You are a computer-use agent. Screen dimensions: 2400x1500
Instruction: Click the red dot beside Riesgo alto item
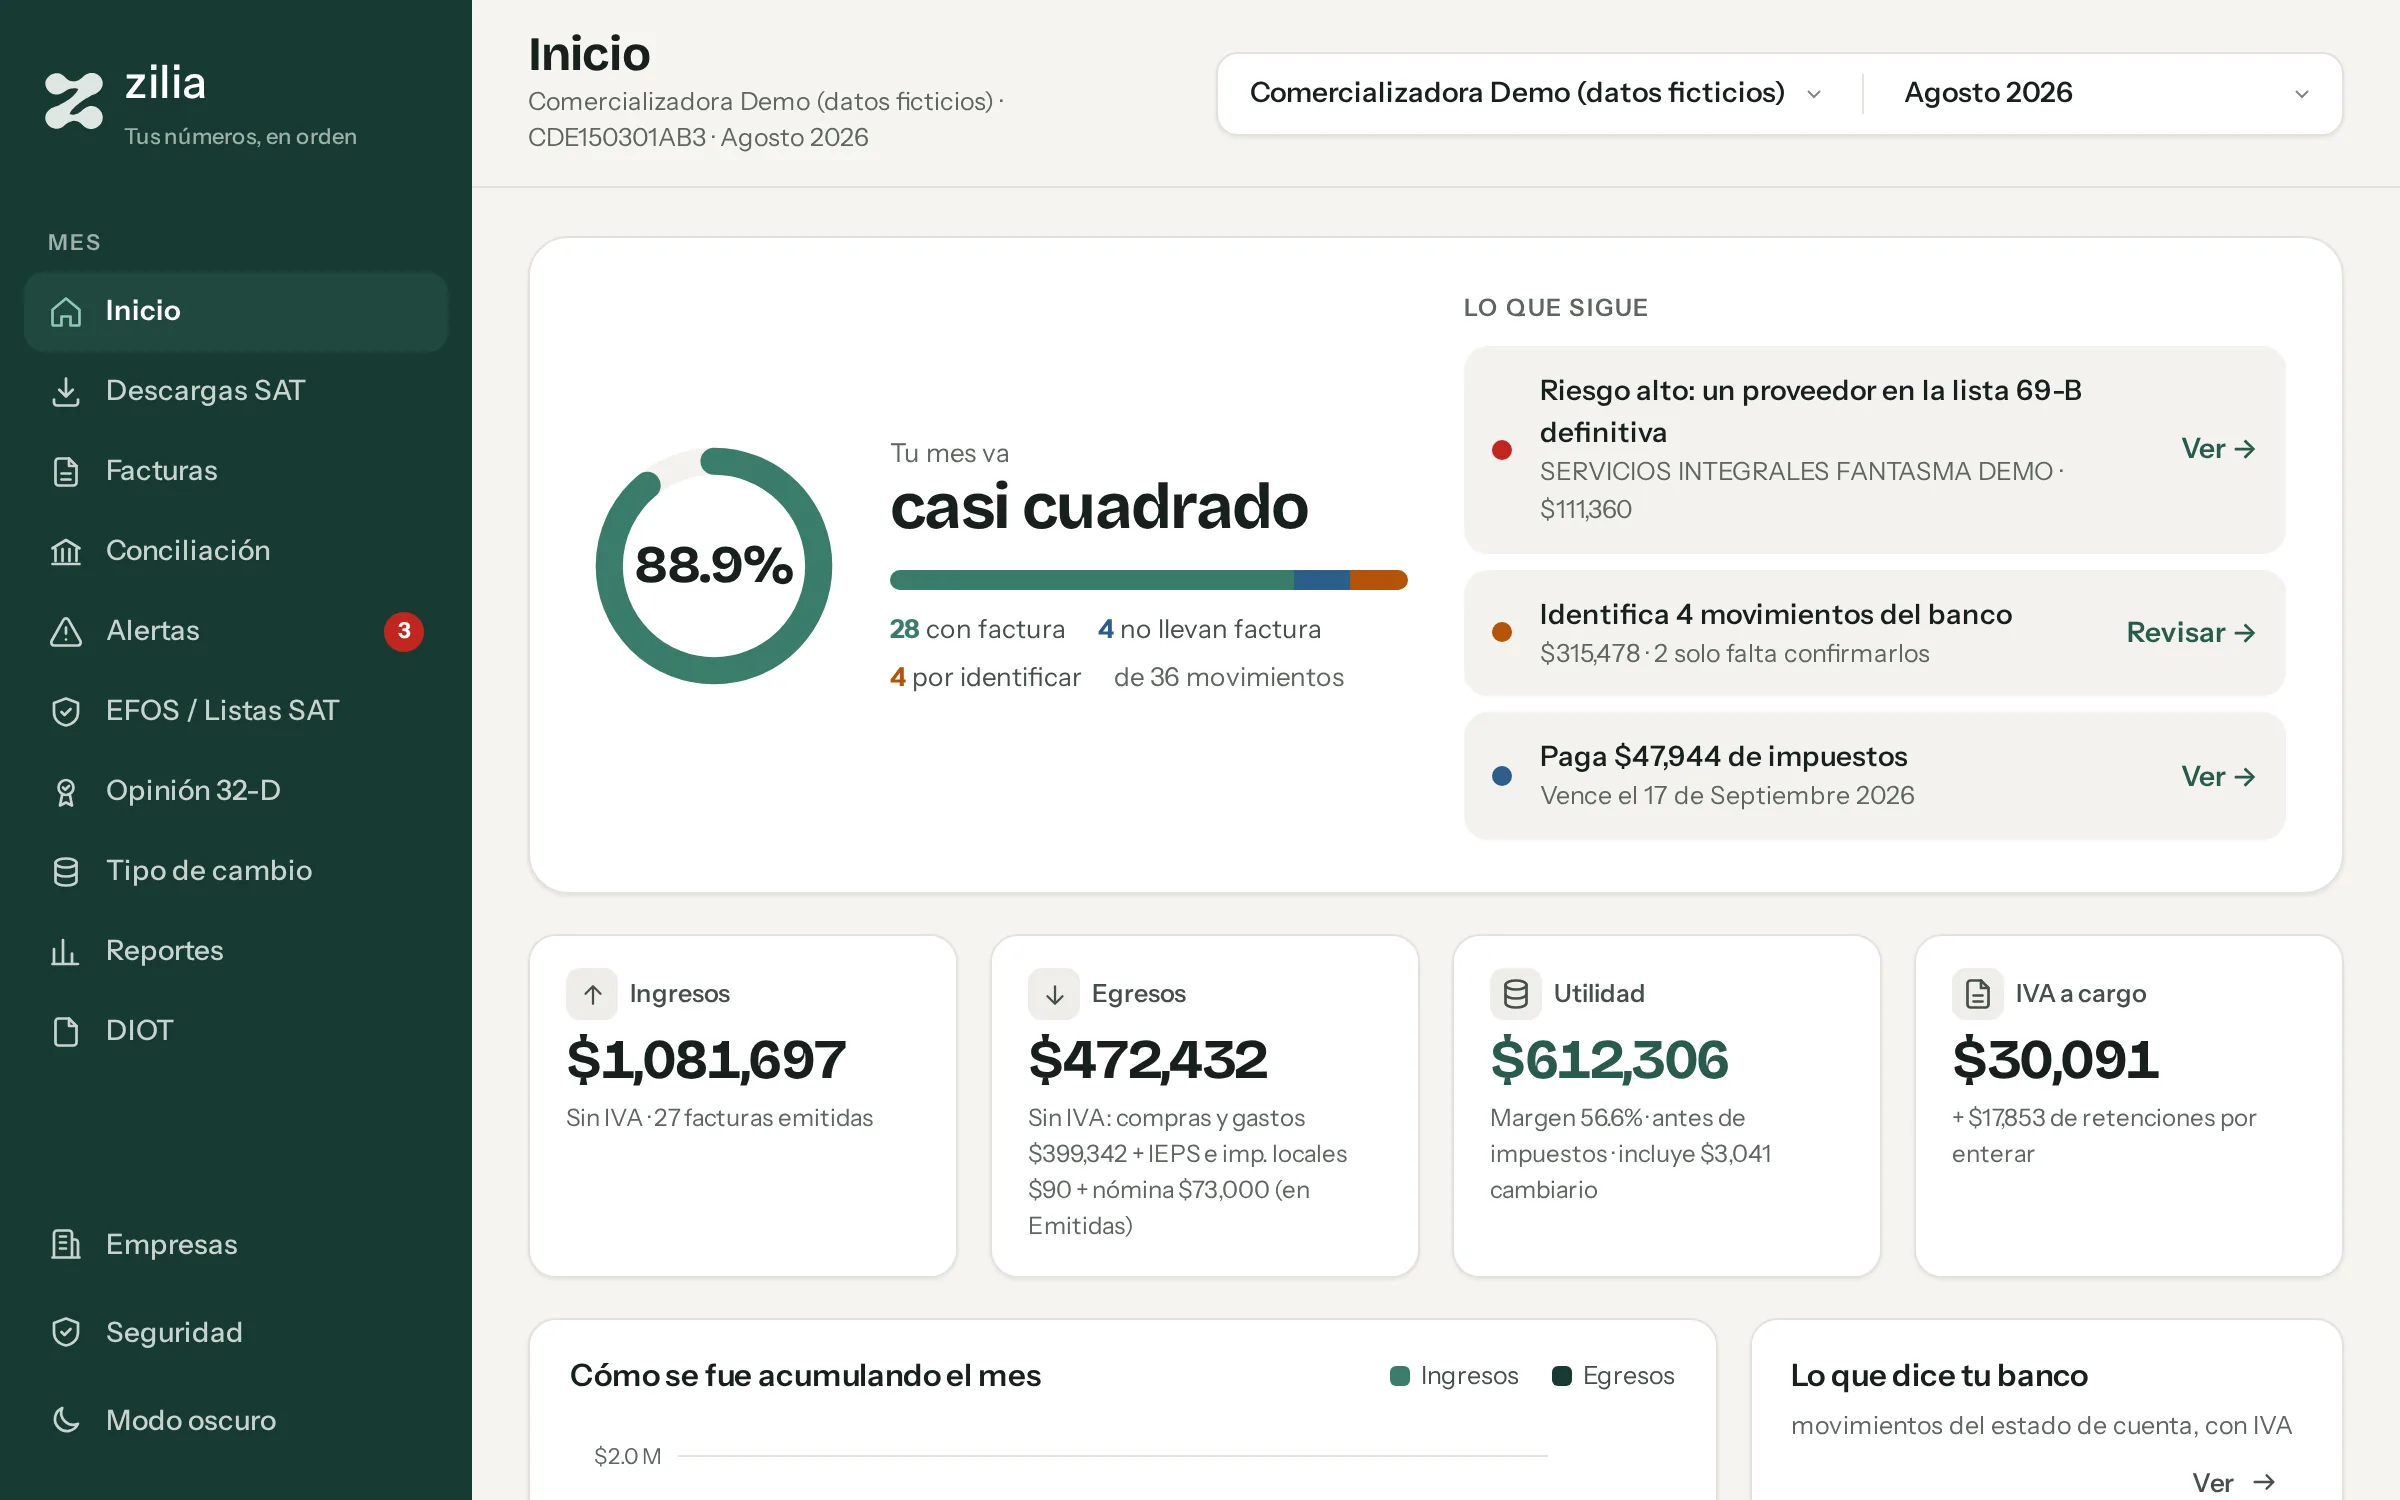[1502, 450]
